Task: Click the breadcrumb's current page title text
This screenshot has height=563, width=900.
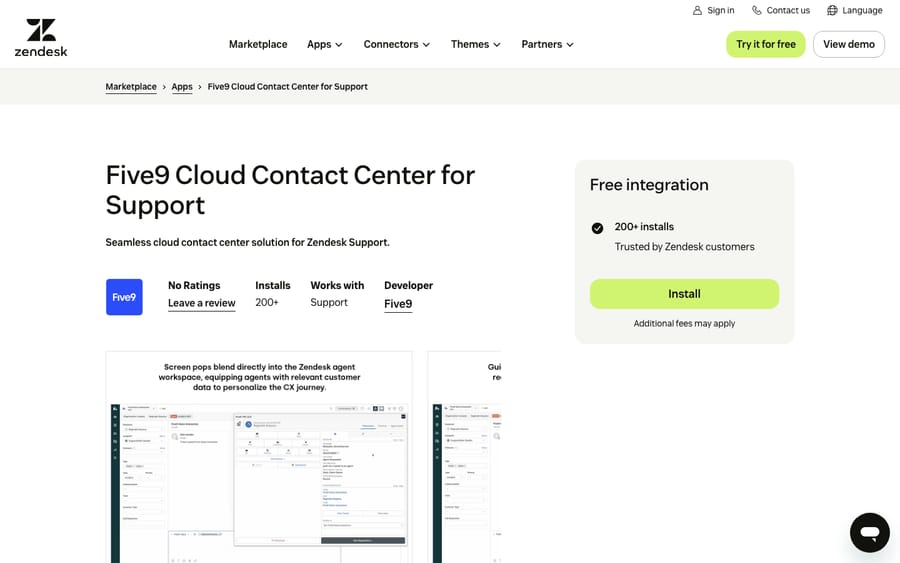Action: 288,87
